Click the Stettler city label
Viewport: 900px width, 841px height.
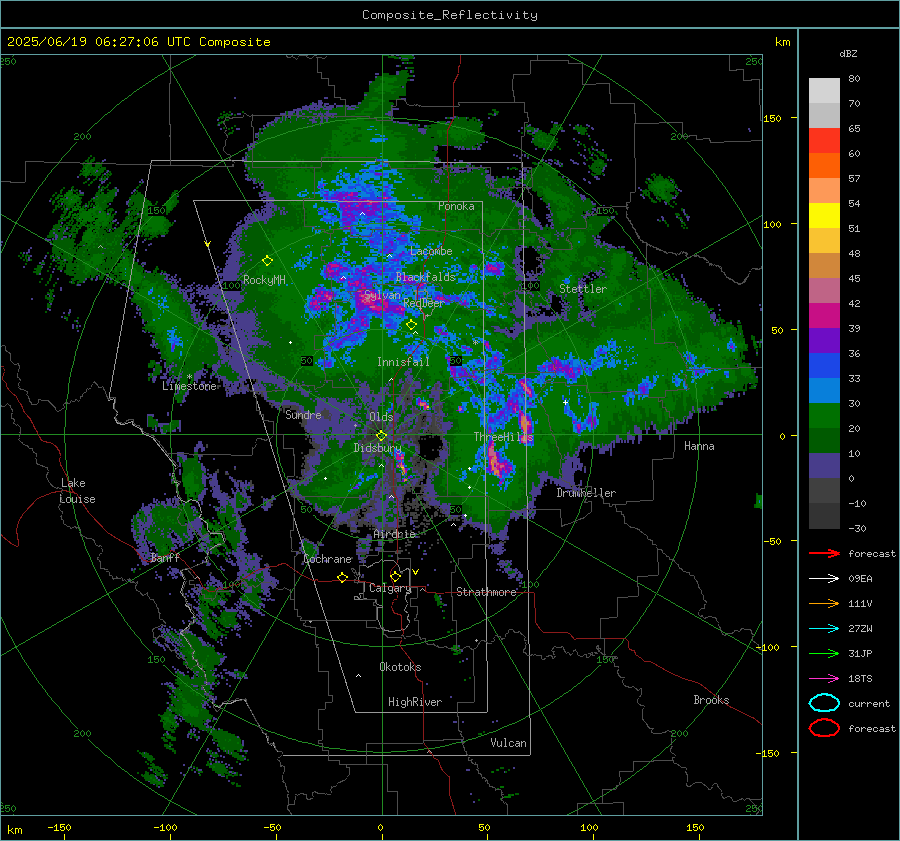click(x=583, y=289)
